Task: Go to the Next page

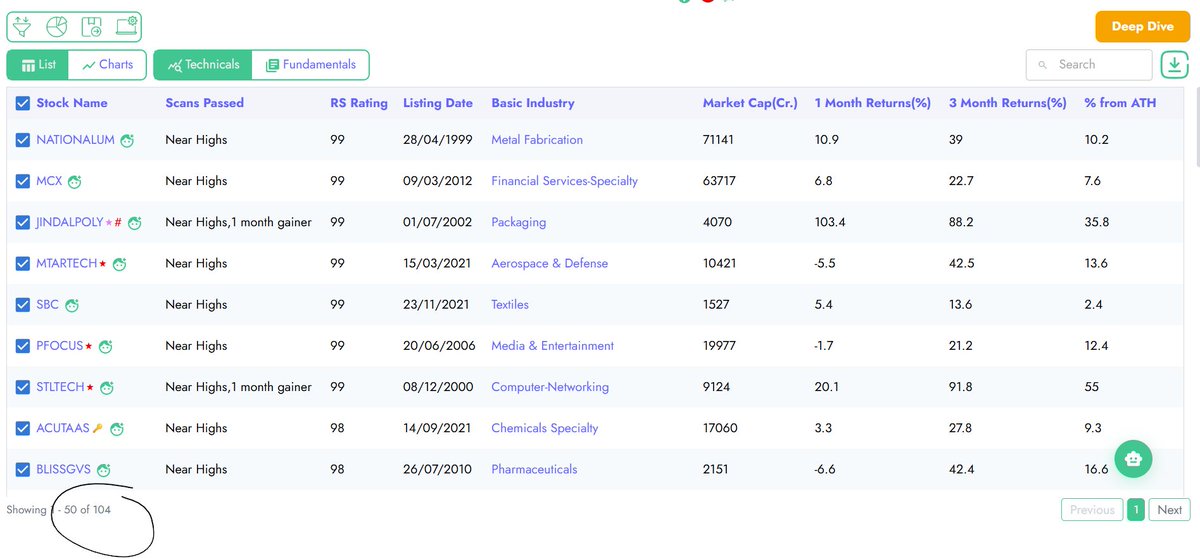Action: click(1170, 510)
